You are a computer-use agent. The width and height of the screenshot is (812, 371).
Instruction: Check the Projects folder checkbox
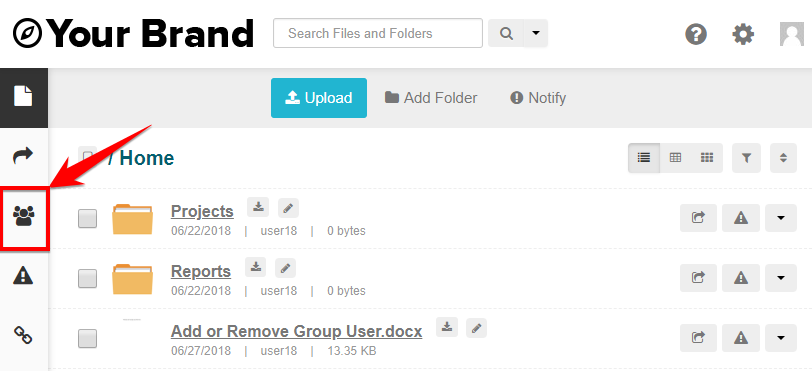pyautogui.click(x=87, y=218)
